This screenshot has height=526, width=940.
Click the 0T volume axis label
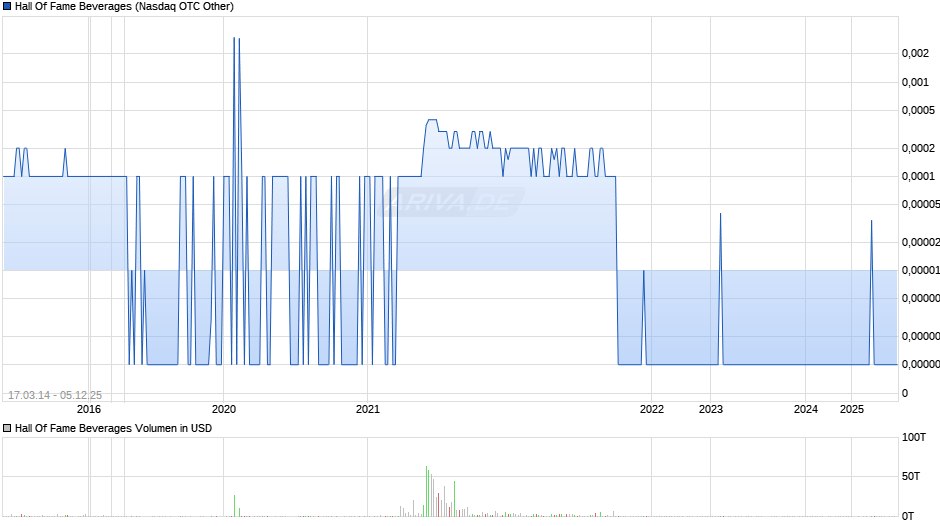click(908, 516)
